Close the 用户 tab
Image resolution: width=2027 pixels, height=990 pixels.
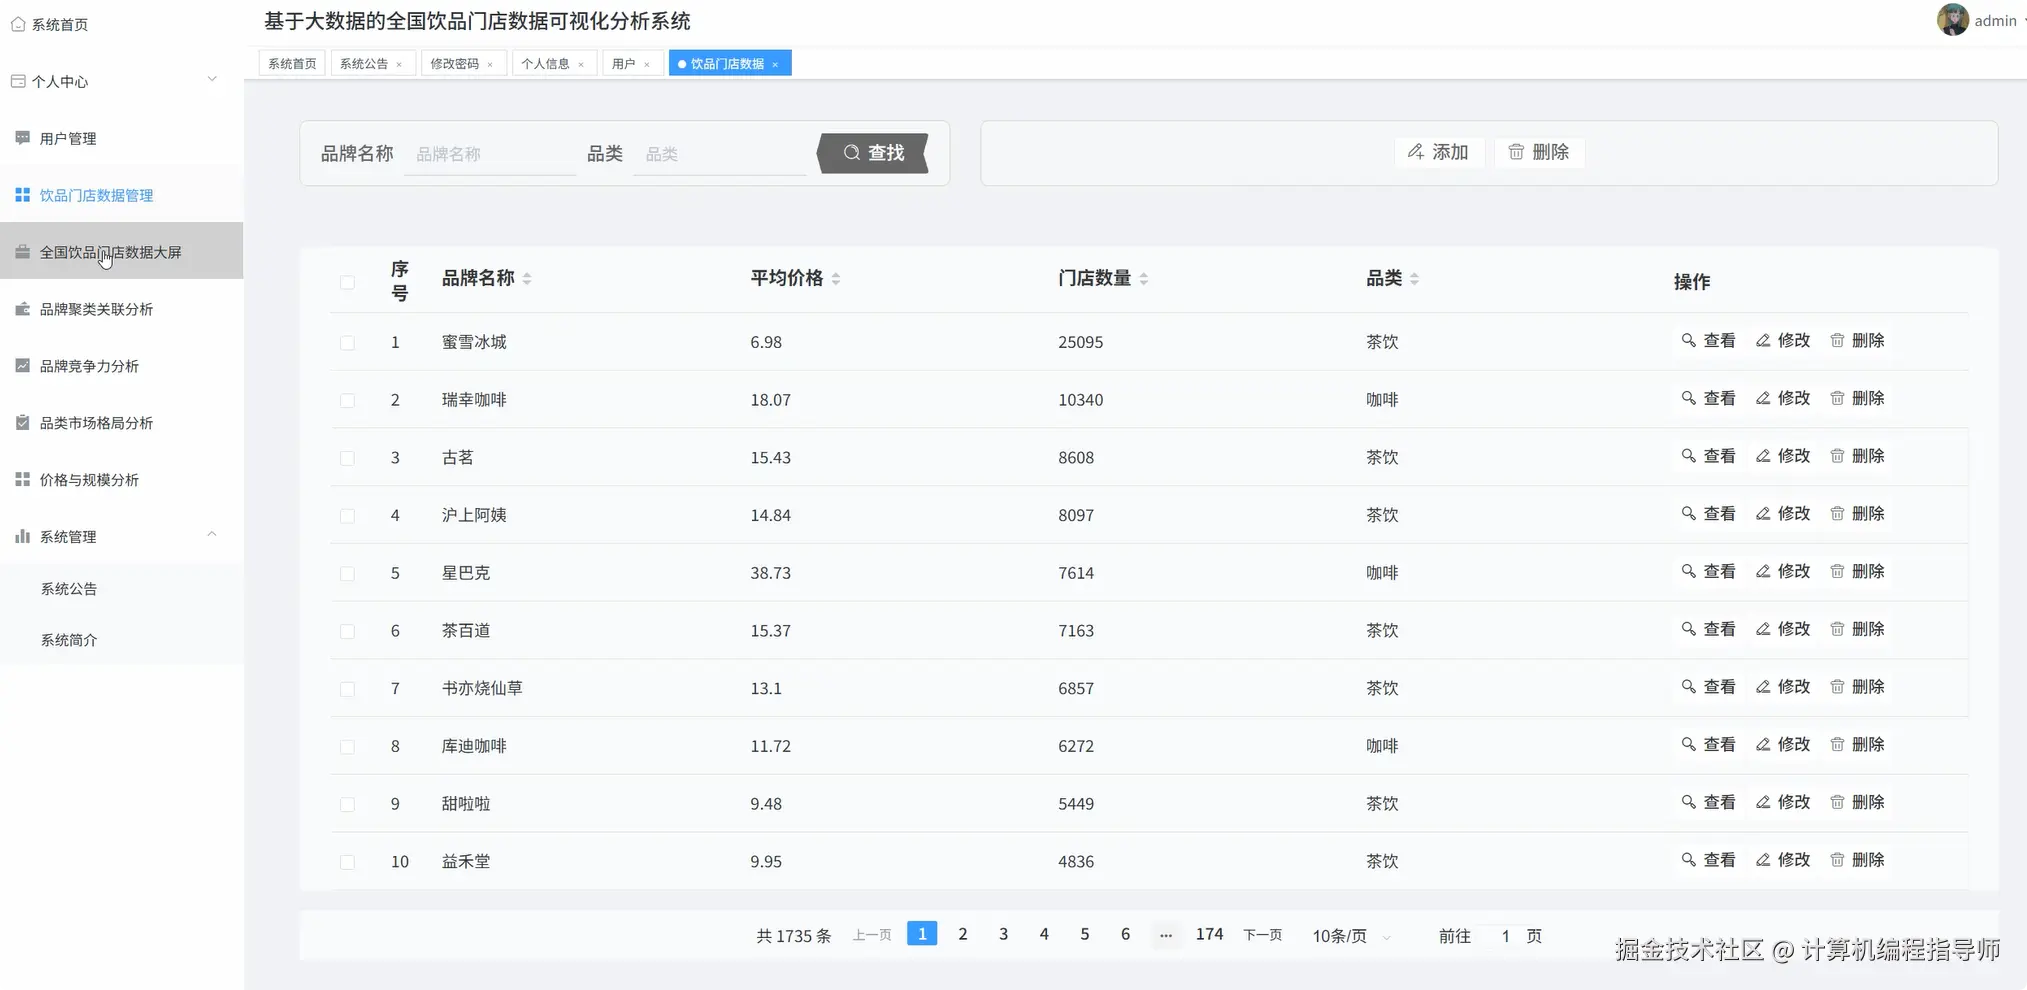tap(648, 63)
